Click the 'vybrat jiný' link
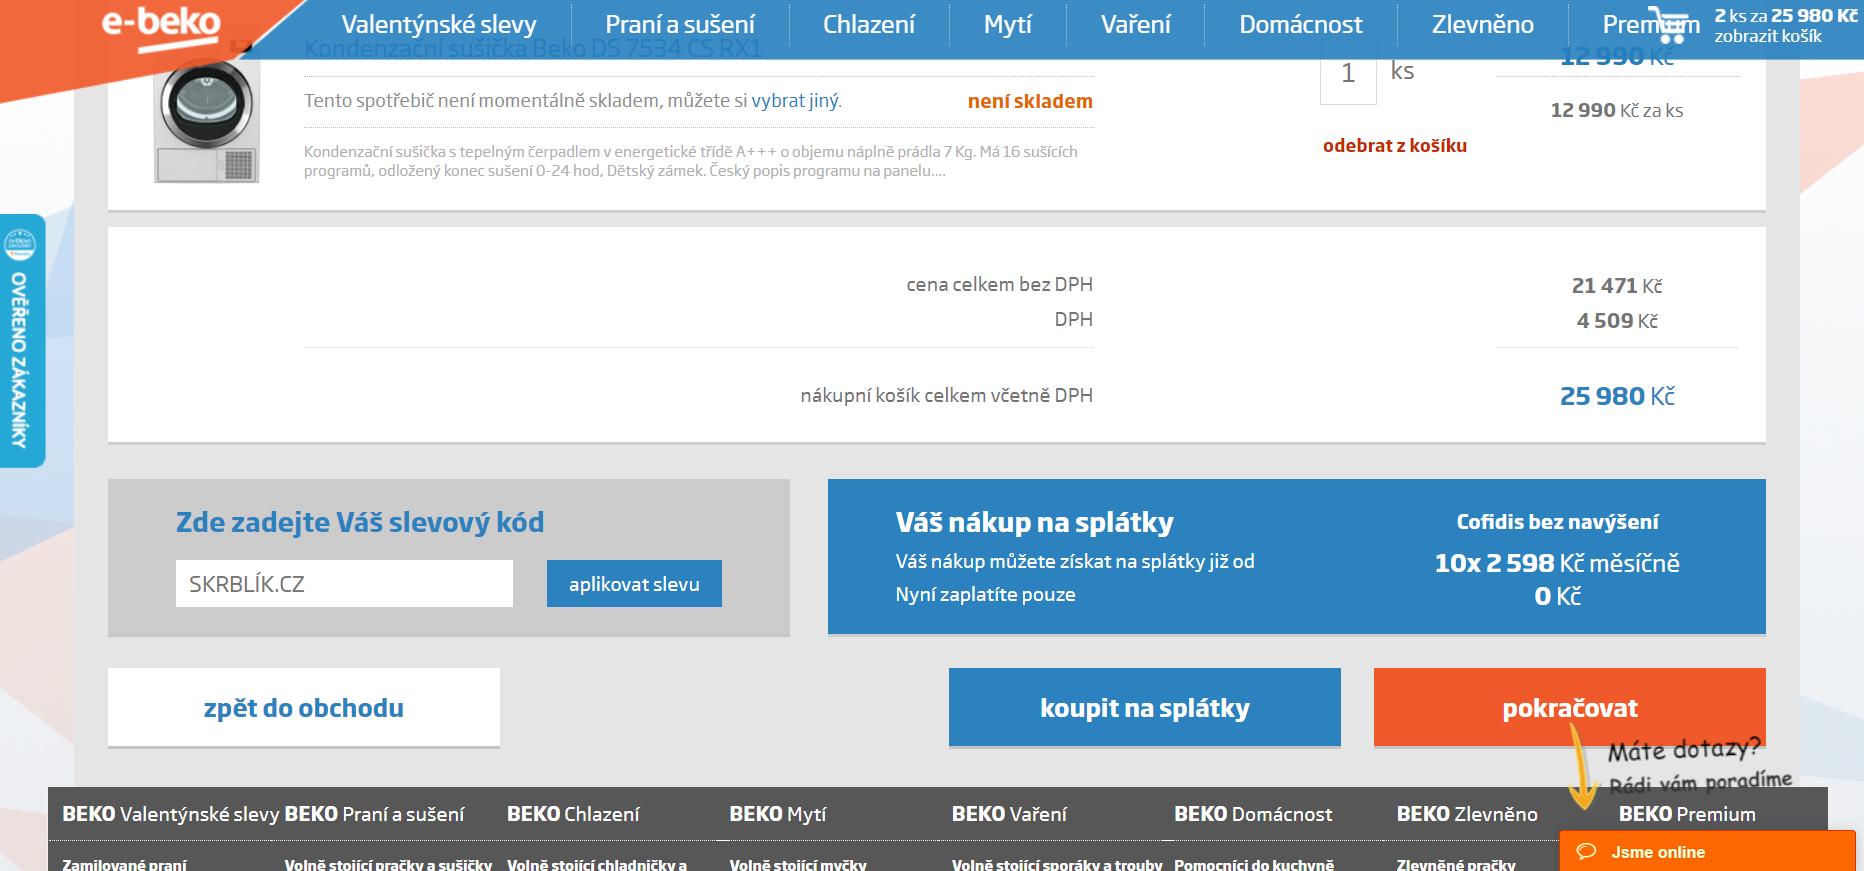 click(x=795, y=100)
